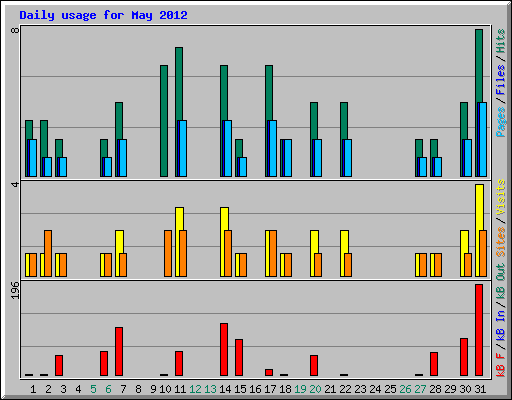Click the orange Sites bar on day 2
The height and width of the screenshot is (400, 512).
click(48, 253)
